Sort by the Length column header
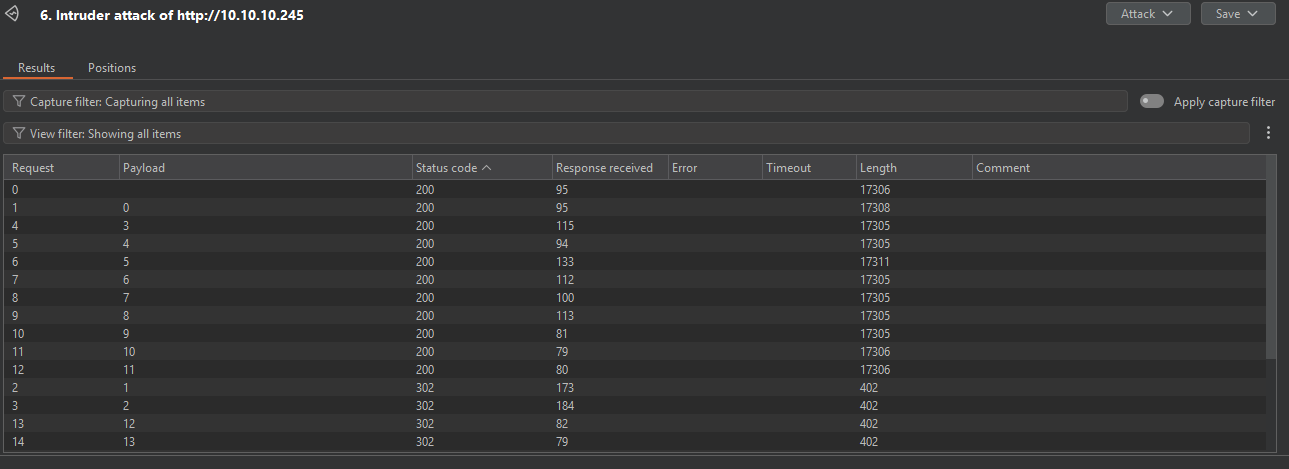The image size is (1289, 469). (x=914, y=168)
